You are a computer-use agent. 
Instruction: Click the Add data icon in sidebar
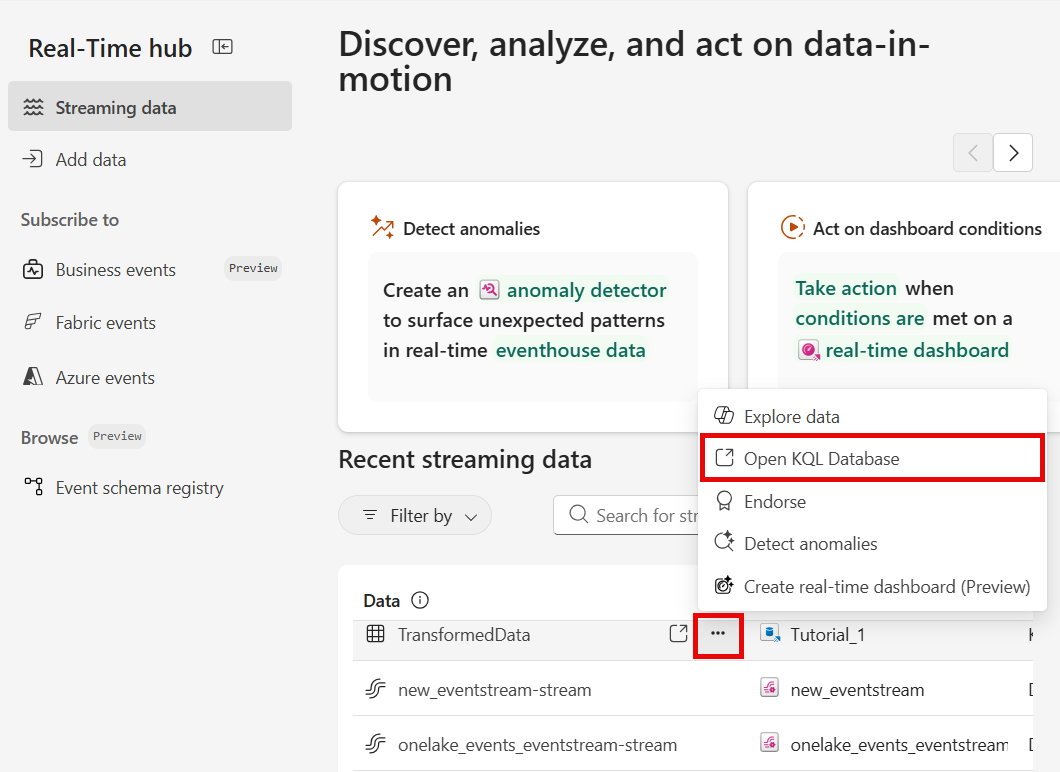31,159
